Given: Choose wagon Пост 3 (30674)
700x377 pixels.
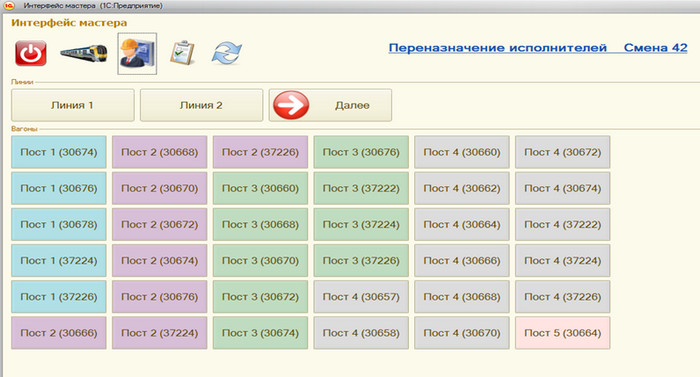Looking at the screenshot, I should 260,333.
